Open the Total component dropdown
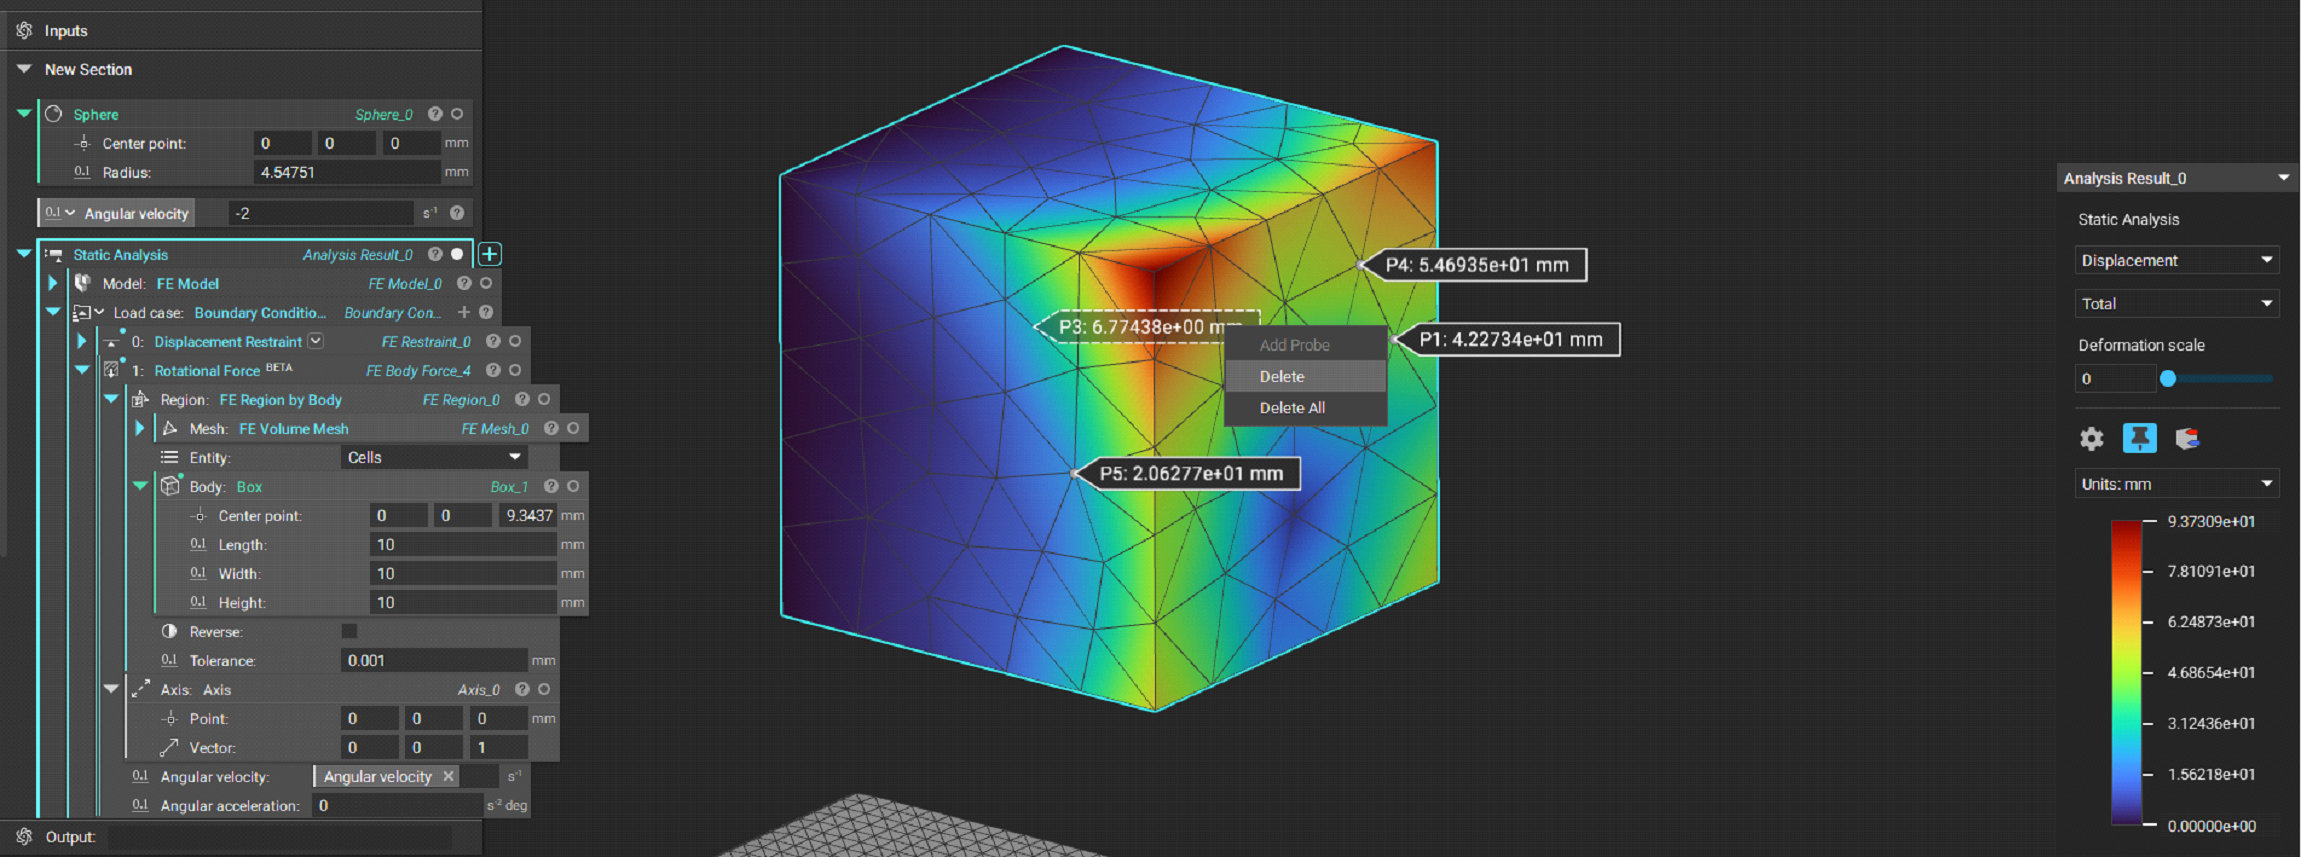This screenshot has height=857, width=2301. click(2177, 303)
